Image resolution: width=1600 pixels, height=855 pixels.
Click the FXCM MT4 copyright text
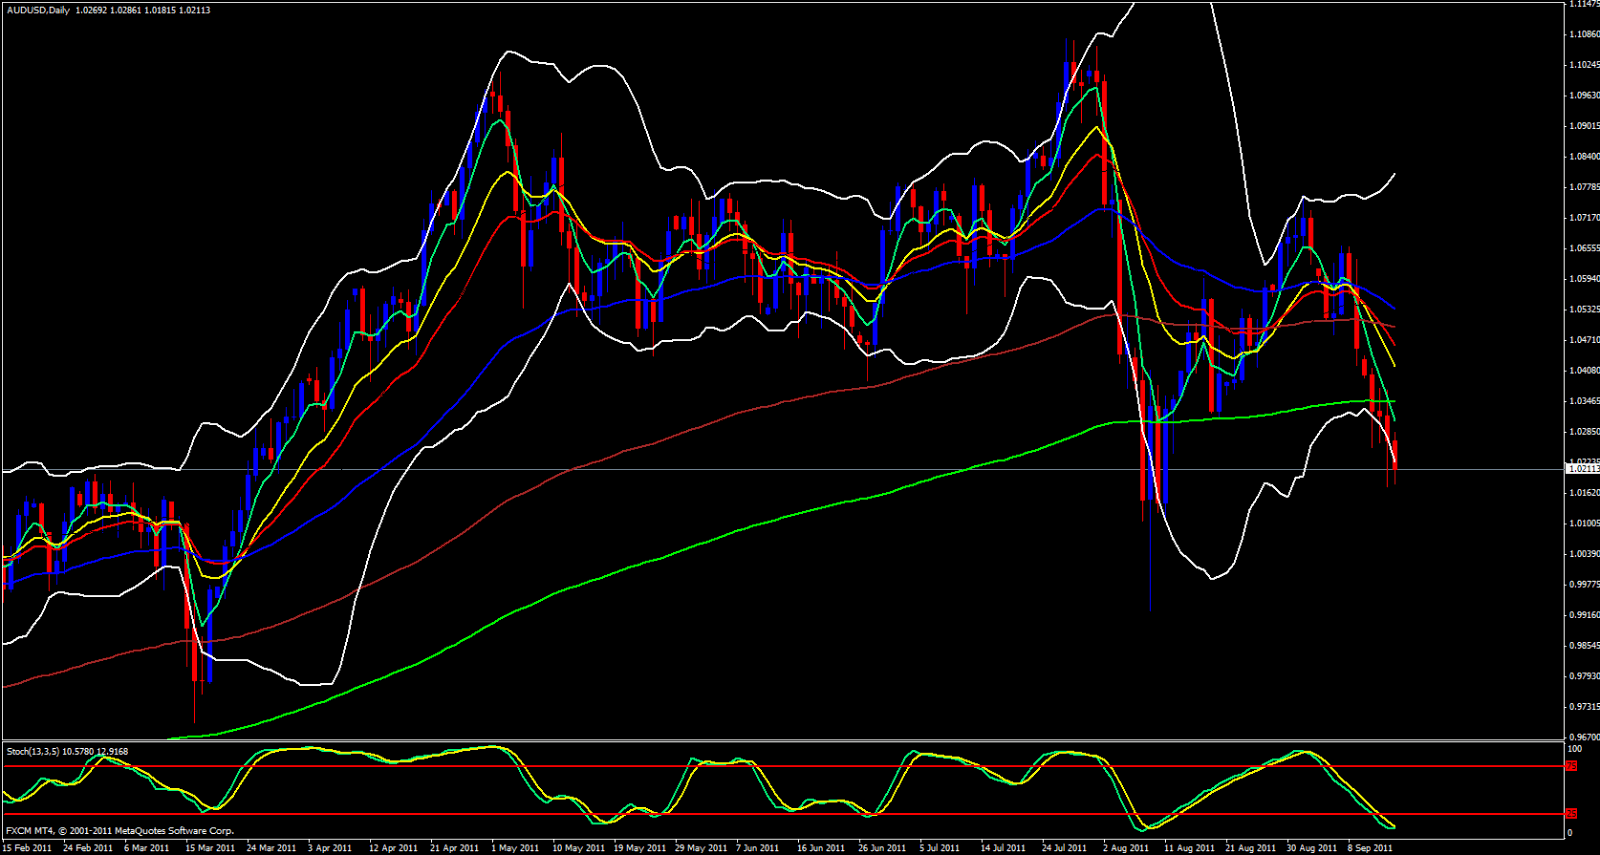(120, 831)
